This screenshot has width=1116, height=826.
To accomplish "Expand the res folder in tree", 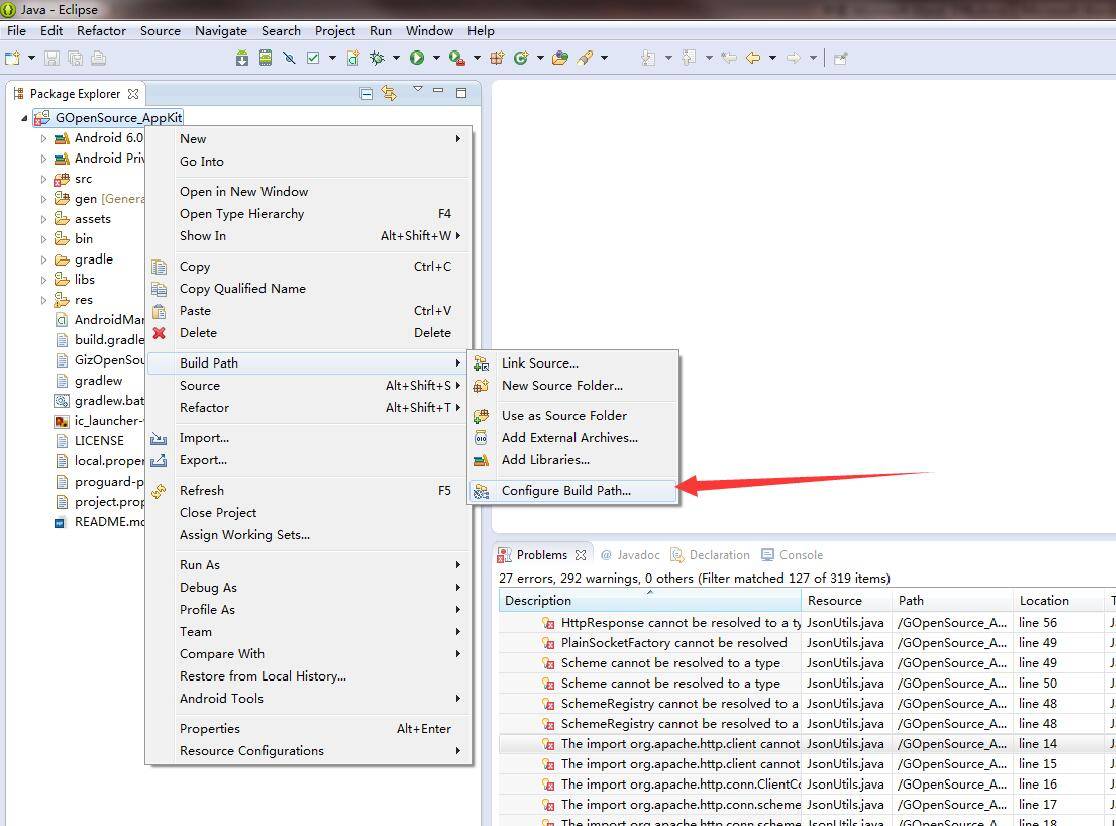I will tap(43, 300).
